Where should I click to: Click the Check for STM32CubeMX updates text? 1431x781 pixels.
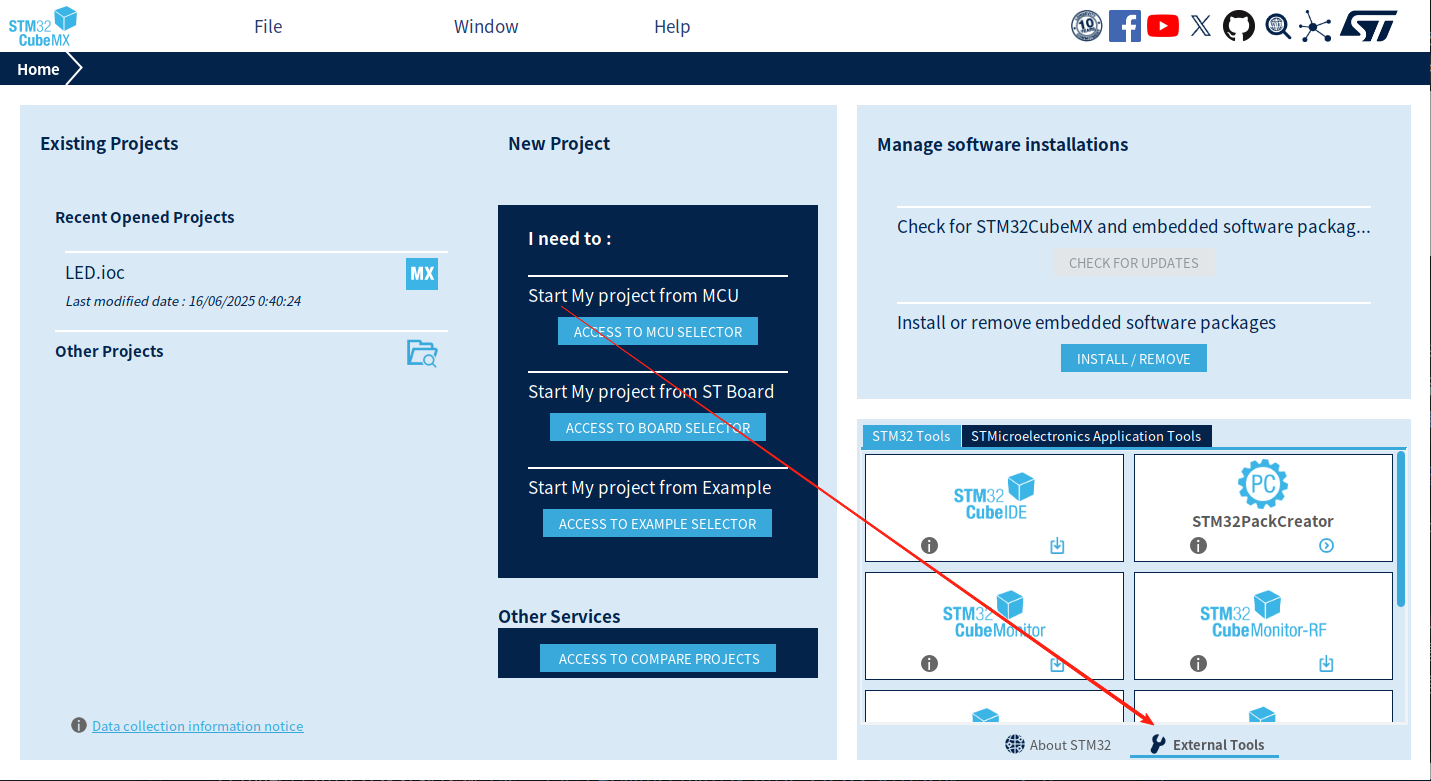tap(1134, 227)
